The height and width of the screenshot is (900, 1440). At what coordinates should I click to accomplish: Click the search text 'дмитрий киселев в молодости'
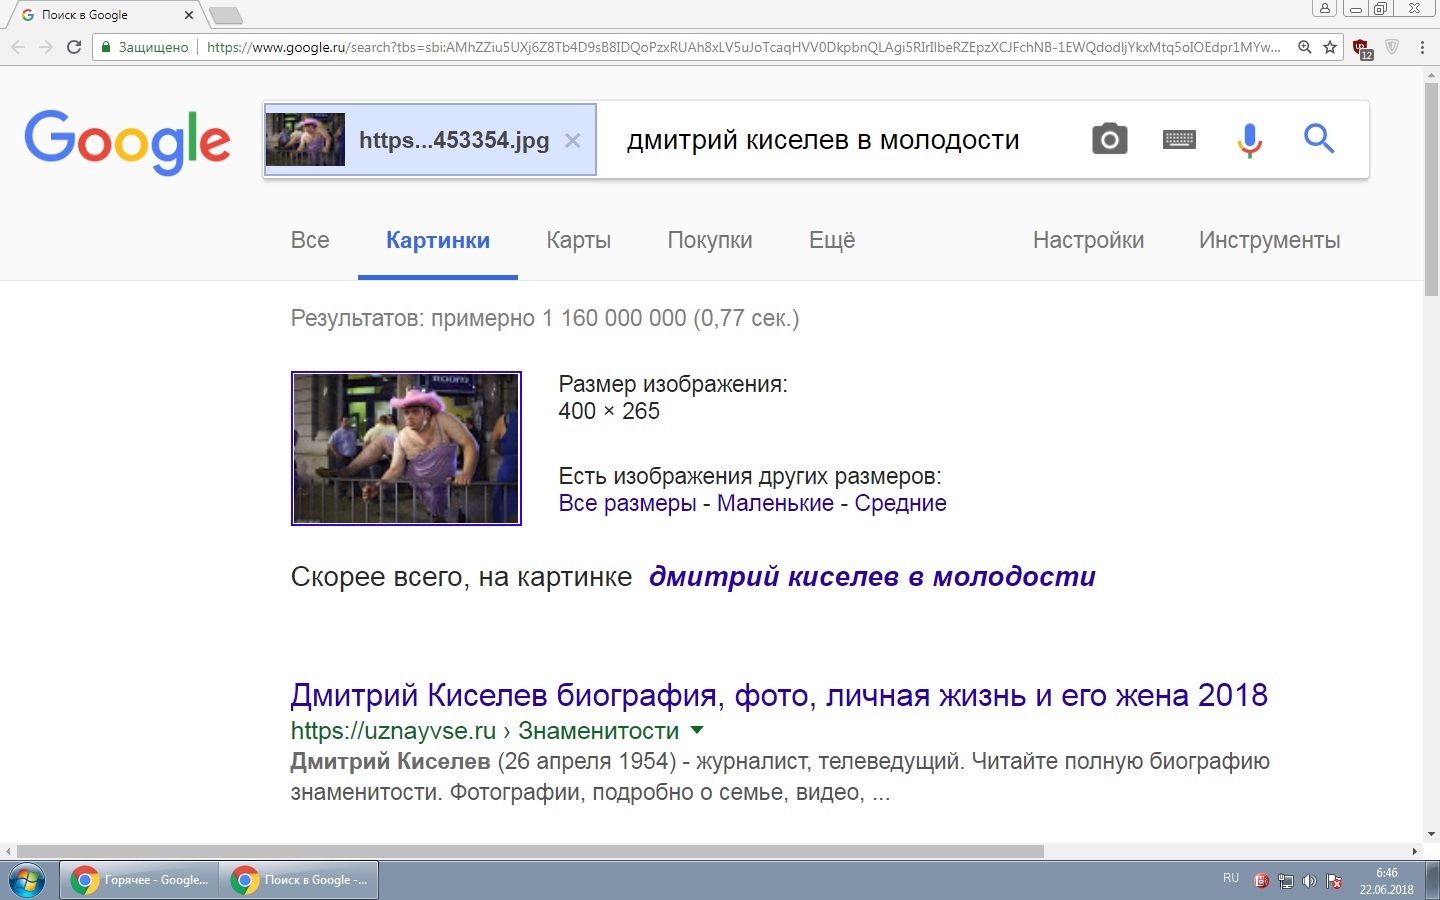823,140
